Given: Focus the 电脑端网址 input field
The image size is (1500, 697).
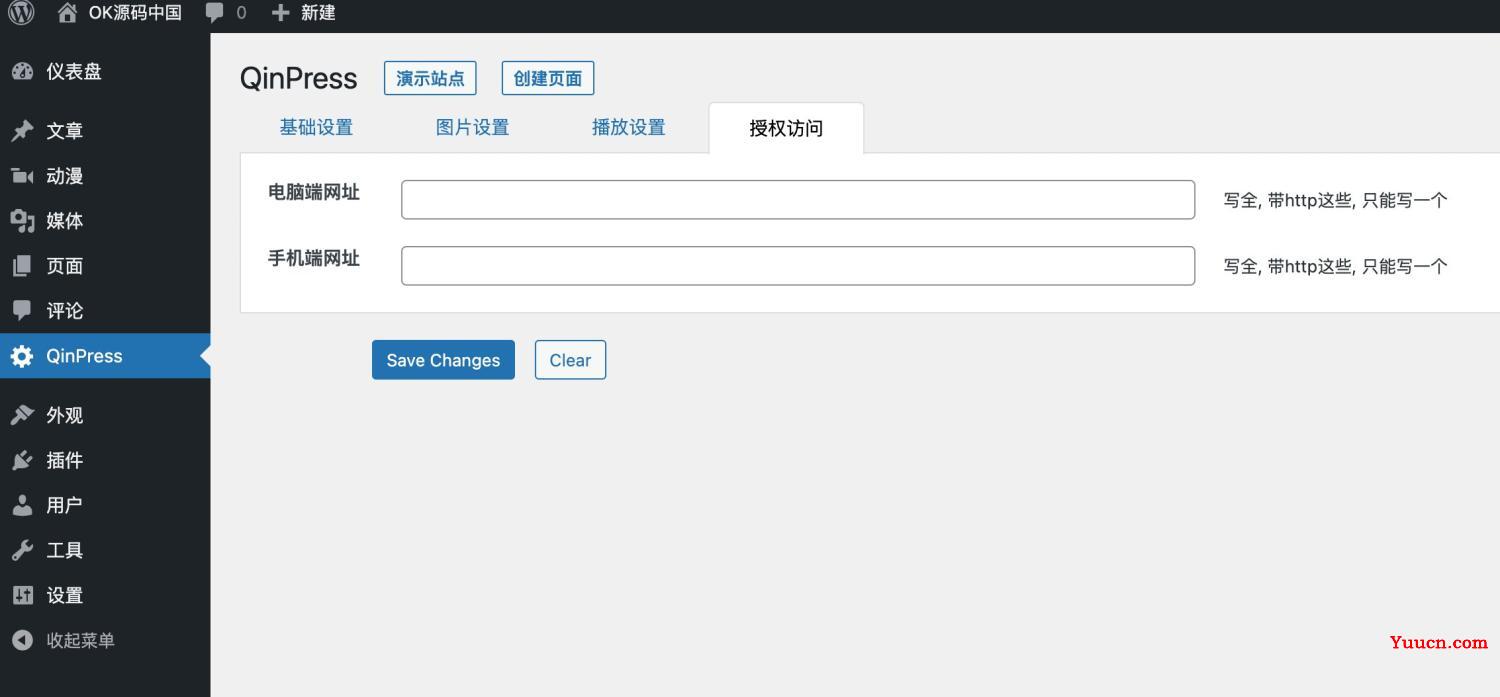Looking at the screenshot, I should 798,200.
